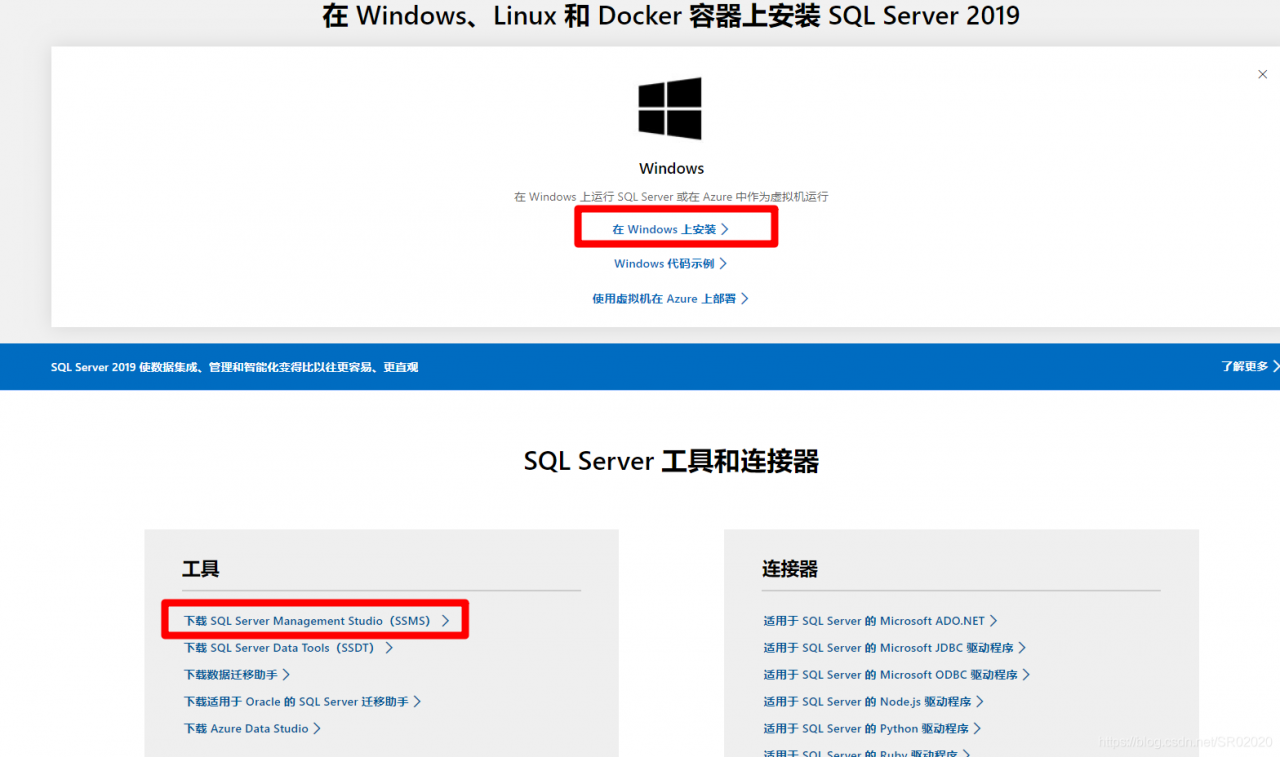The image size is (1280, 757).
Task: Open "使用虚拟机在 Azure 上部署" link
Action: (x=670, y=298)
